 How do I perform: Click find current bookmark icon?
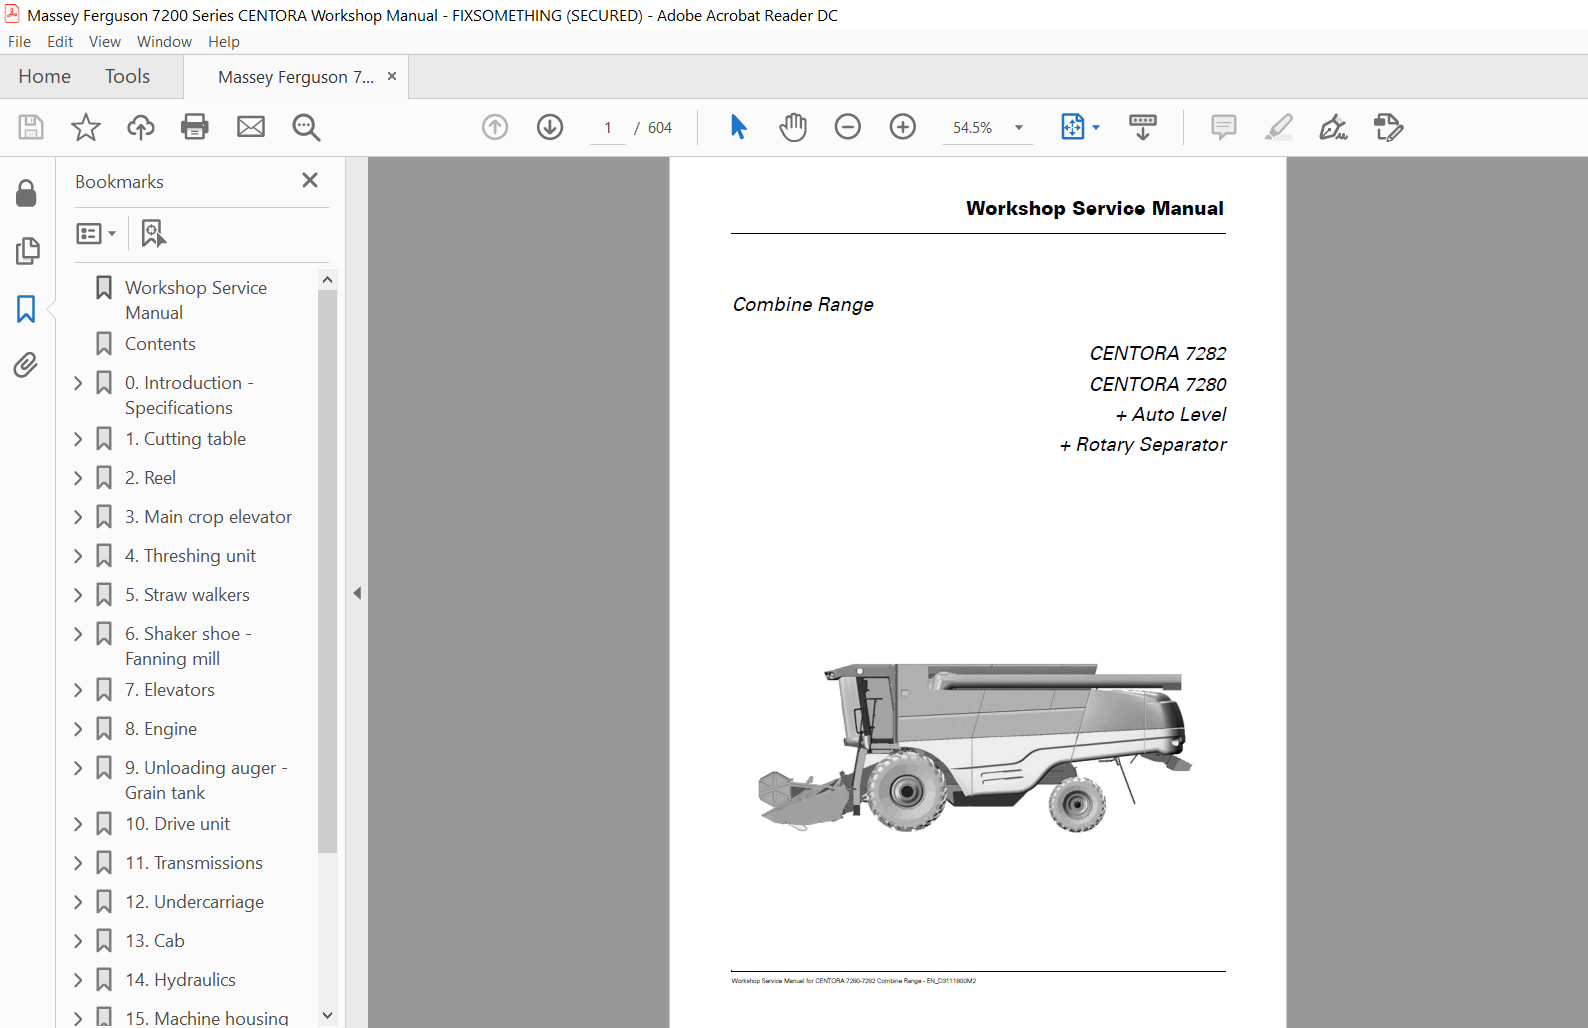coord(153,233)
